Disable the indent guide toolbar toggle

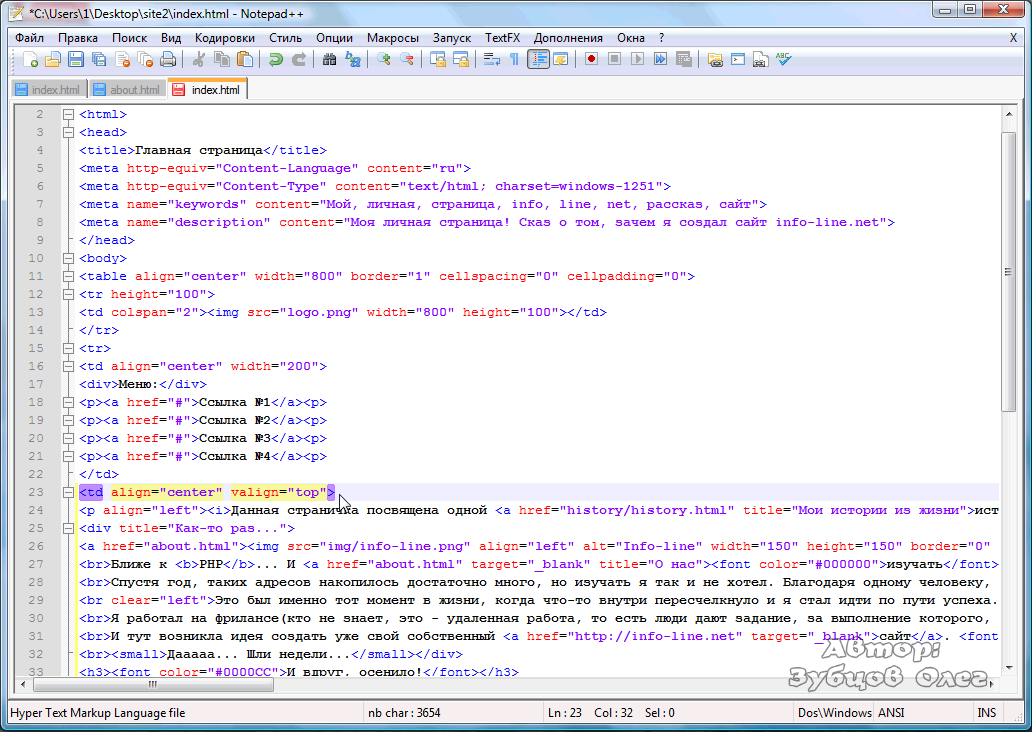[538, 60]
